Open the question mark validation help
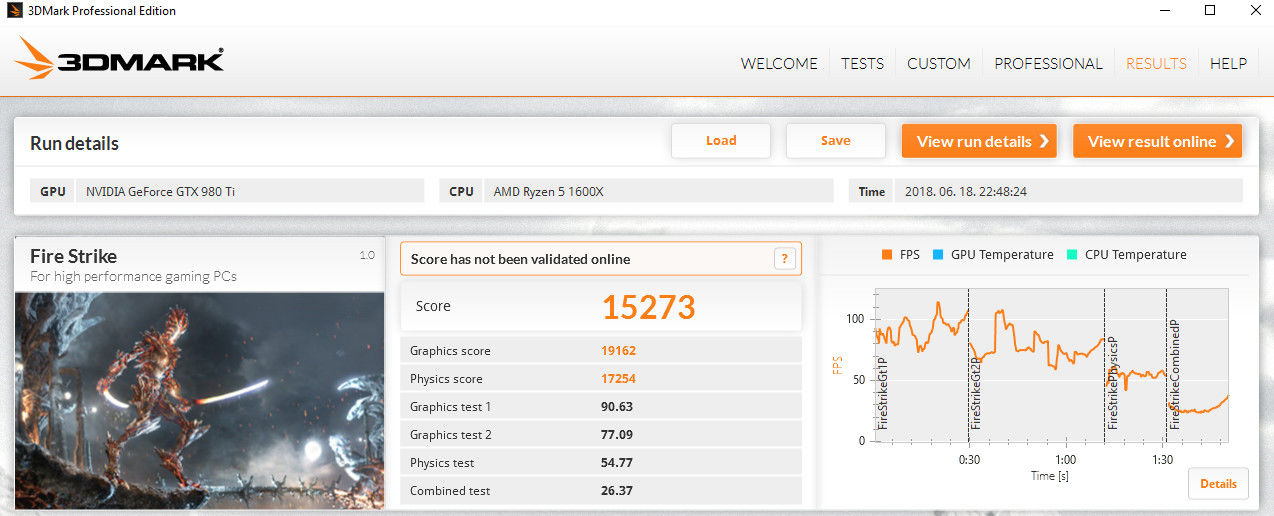 click(787, 258)
